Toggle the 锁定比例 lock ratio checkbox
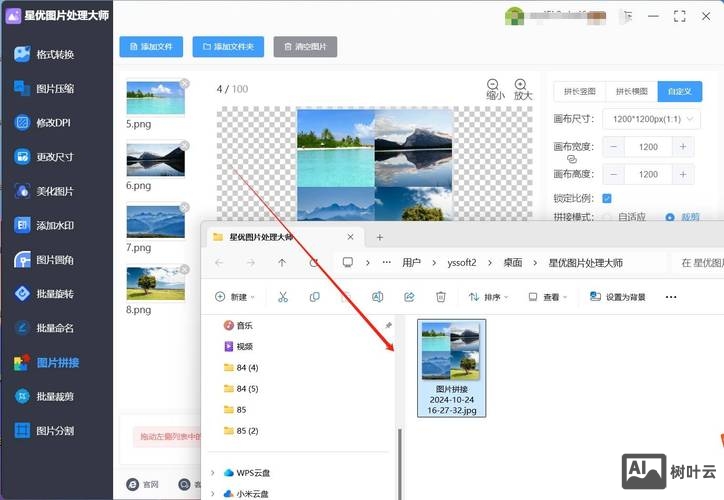Screen dimensions: 724x500 pyautogui.click(x=607, y=199)
